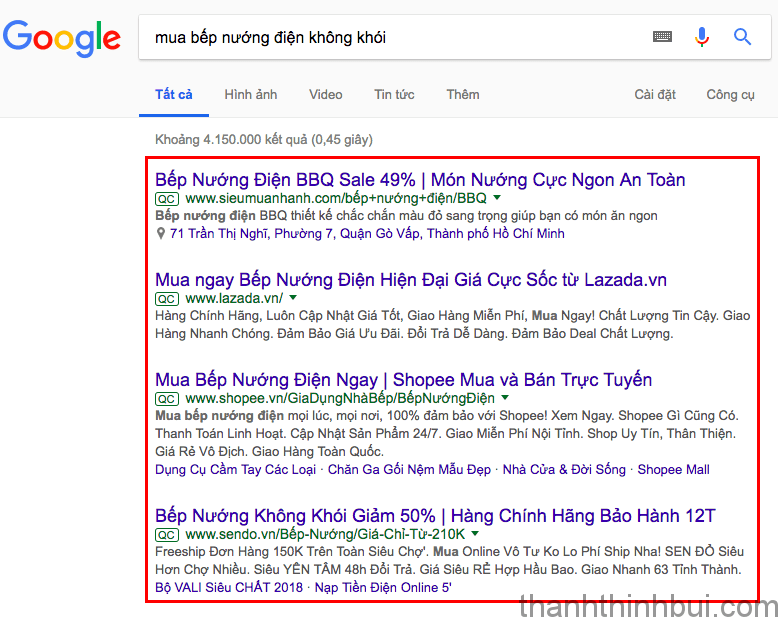Viewport: 778px width, 617px height.
Task: Open Shopee Mall sitelink
Action: 673,470
